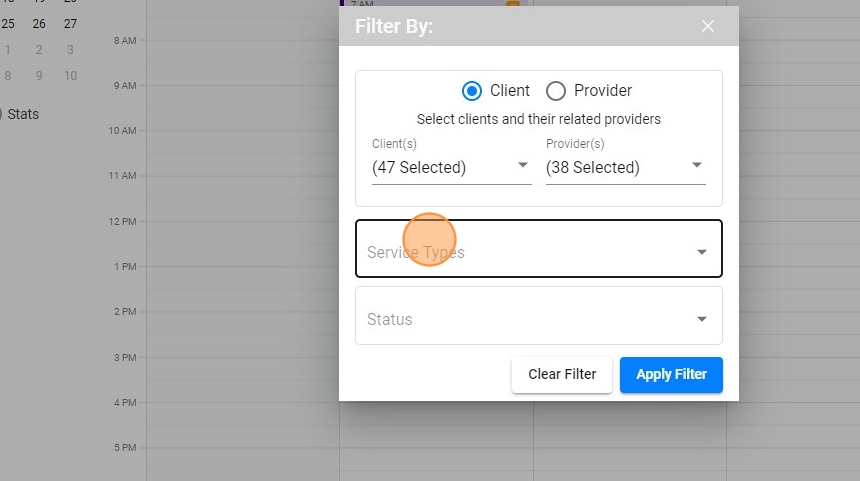Screen dimensions: 860x481
Task: Select the Client radio button
Action: 472,91
